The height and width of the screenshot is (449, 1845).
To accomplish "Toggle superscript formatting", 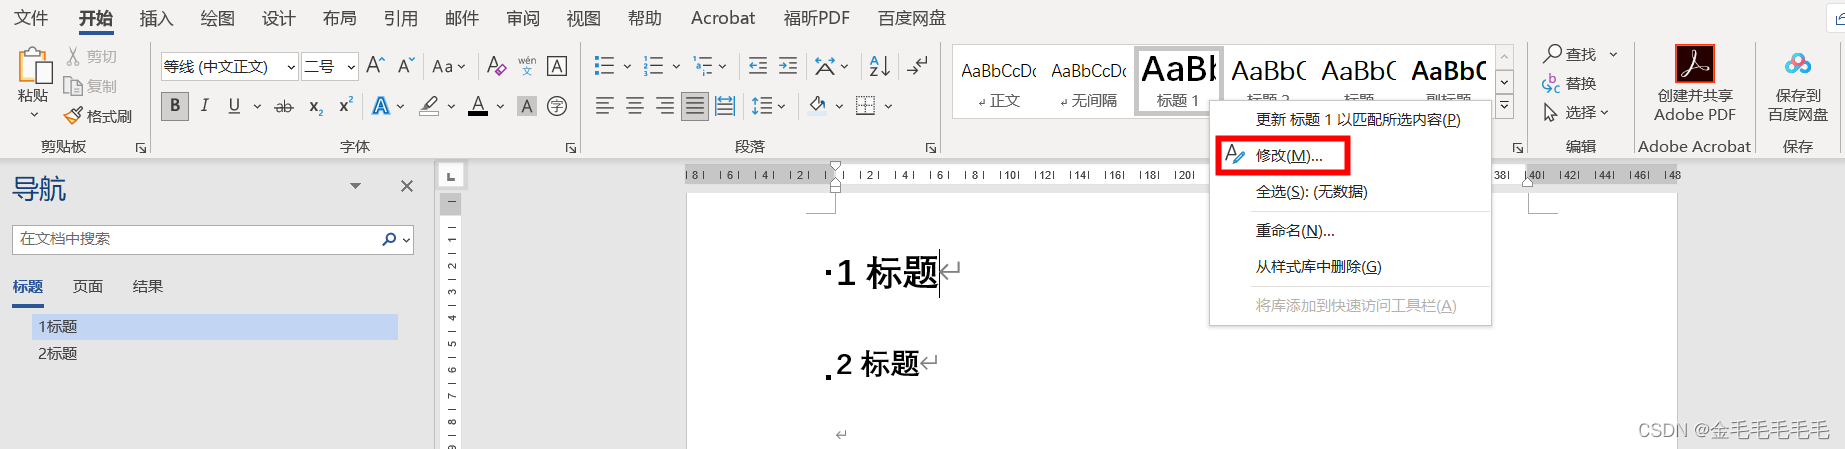I will click(x=346, y=106).
